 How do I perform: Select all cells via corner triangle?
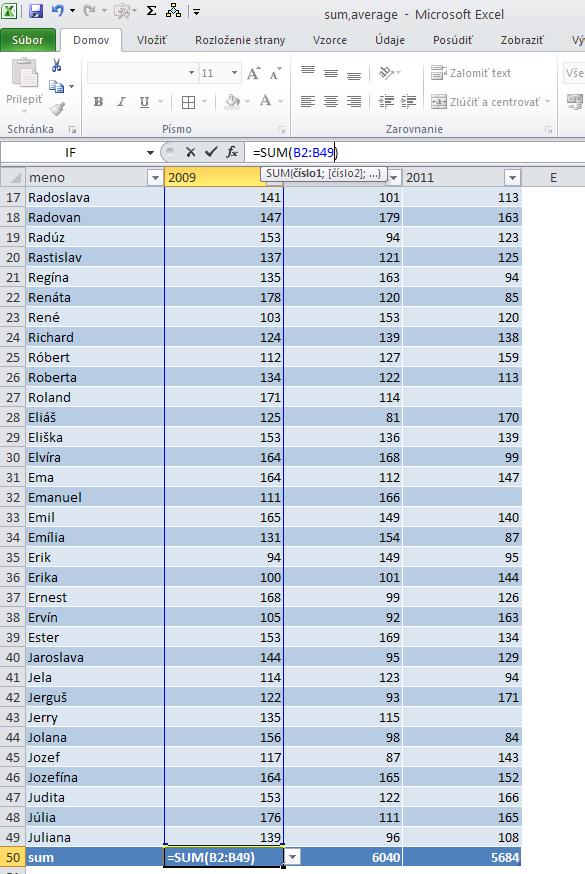pyautogui.click(x=13, y=177)
